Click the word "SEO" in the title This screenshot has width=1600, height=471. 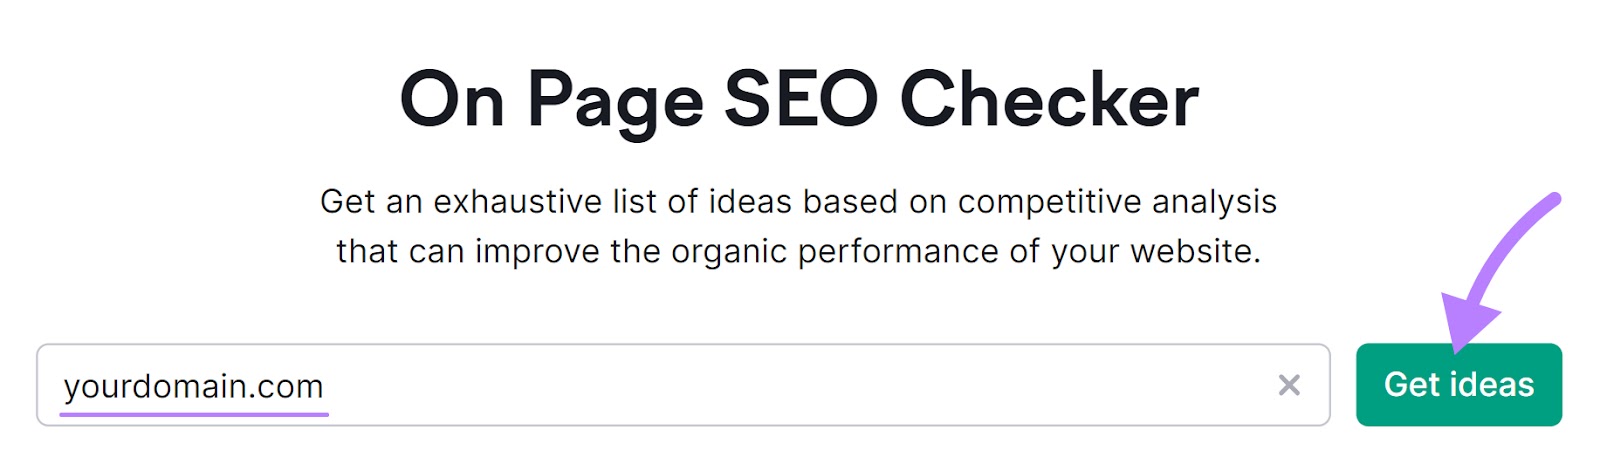[800, 100]
